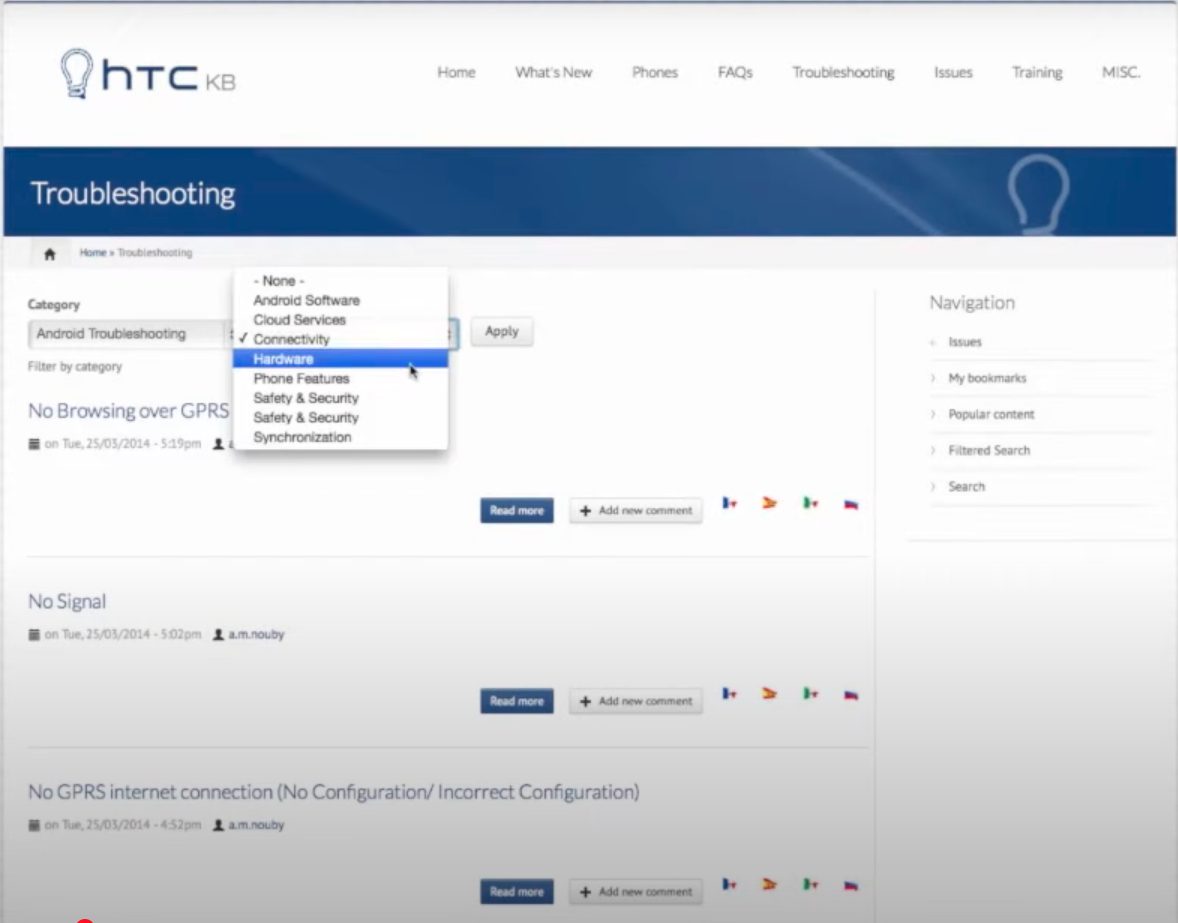Open the Android Troubleshooting category dropdown
The image size is (1178, 923).
click(x=128, y=334)
